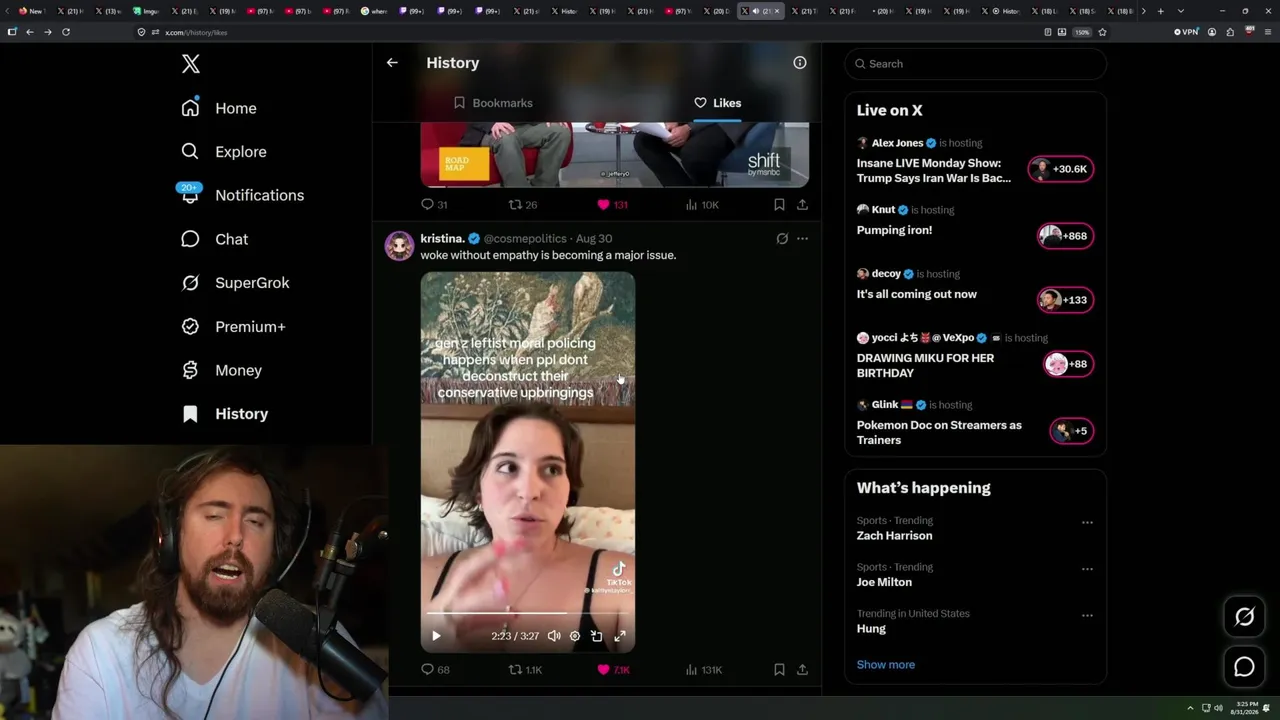This screenshot has width=1280, height=720.
Task: Select History in the sidebar
Action: 224,414
